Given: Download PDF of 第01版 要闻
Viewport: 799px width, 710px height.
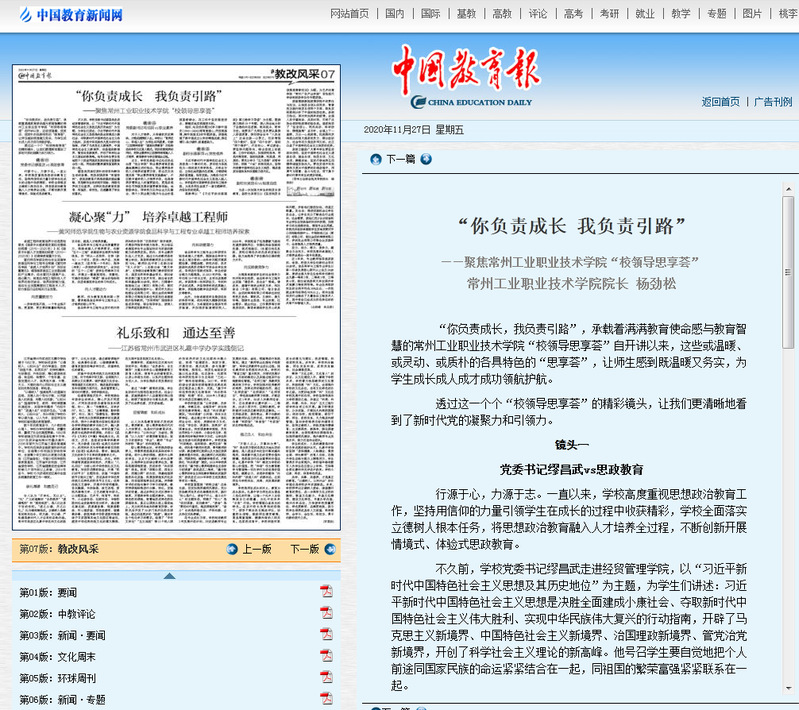Looking at the screenshot, I should pyautogui.click(x=326, y=592).
